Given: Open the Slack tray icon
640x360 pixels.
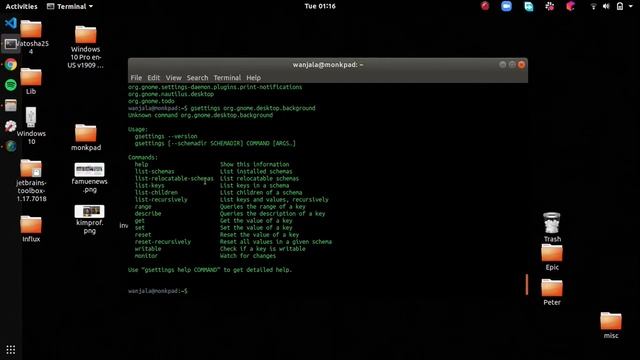Looking at the screenshot, I should click(550, 6).
